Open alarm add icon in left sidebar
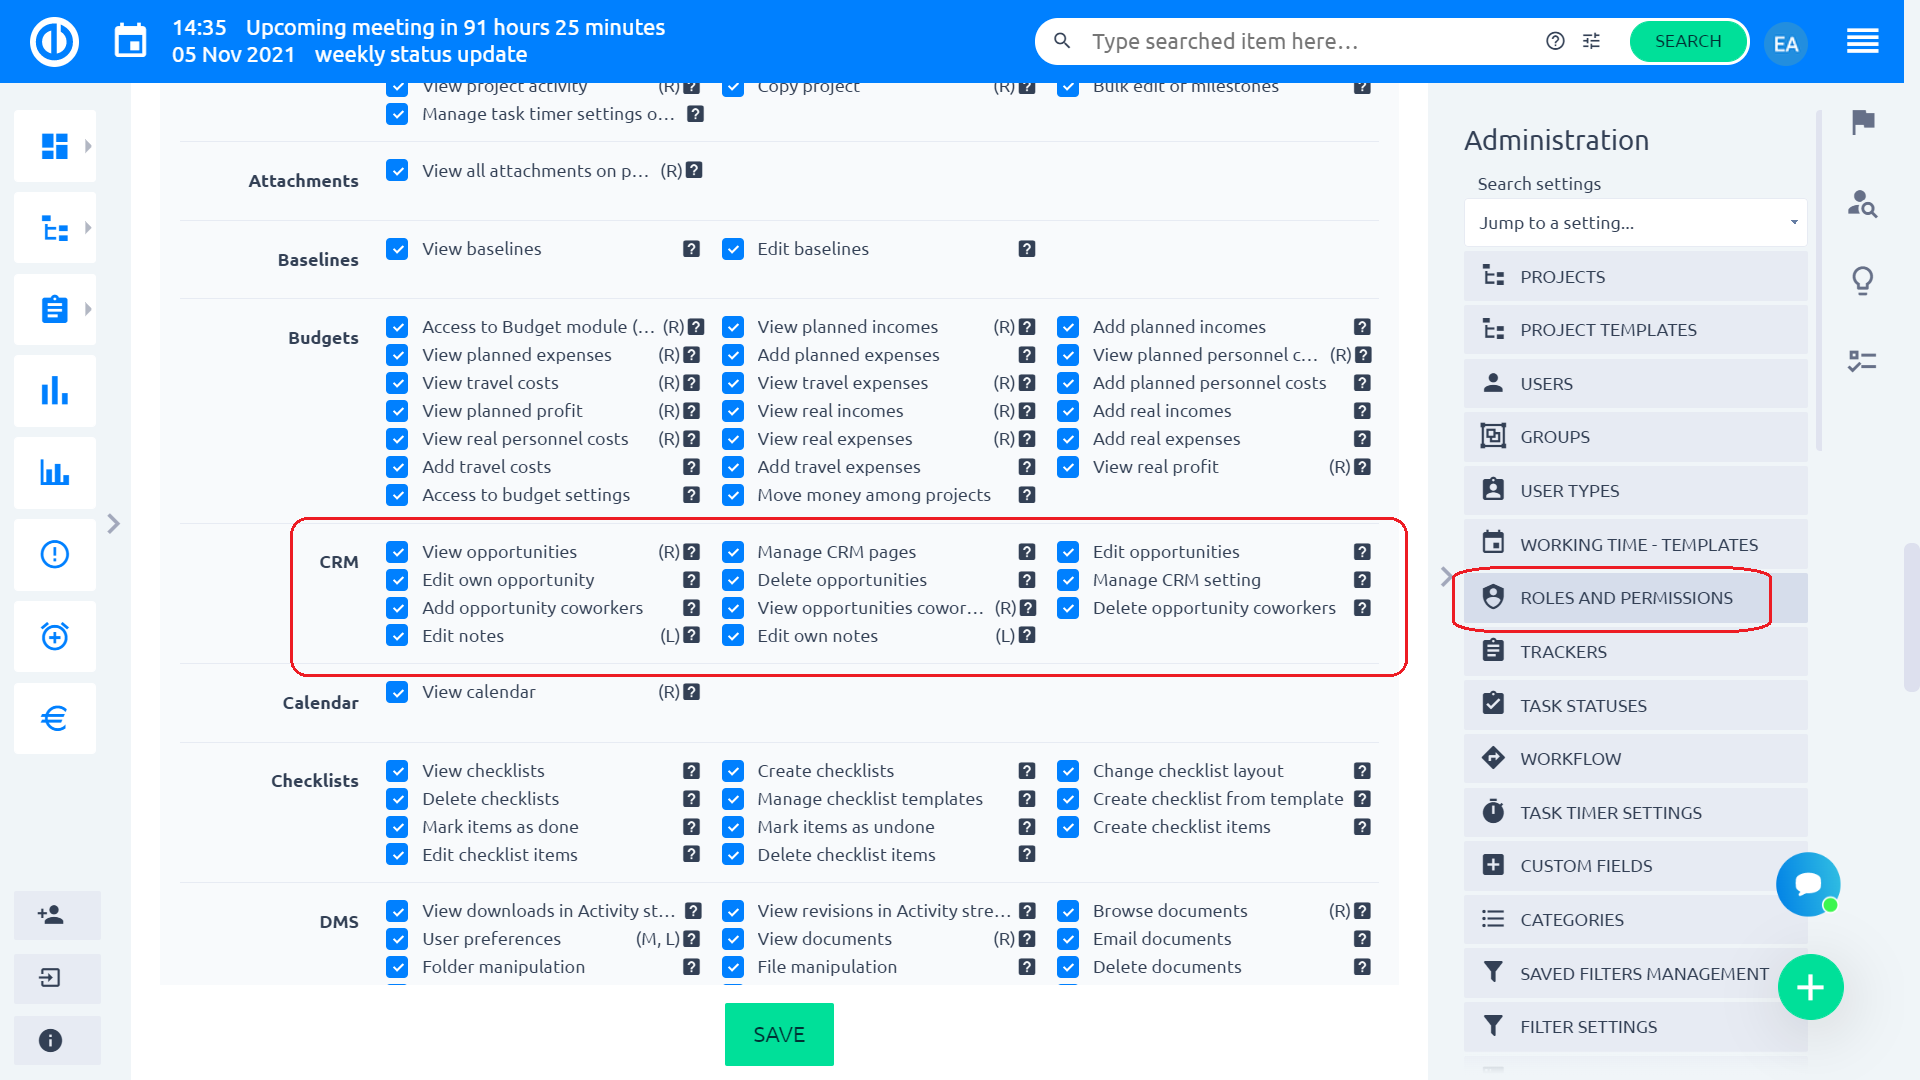The height and width of the screenshot is (1080, 1920). coord(55,636)
